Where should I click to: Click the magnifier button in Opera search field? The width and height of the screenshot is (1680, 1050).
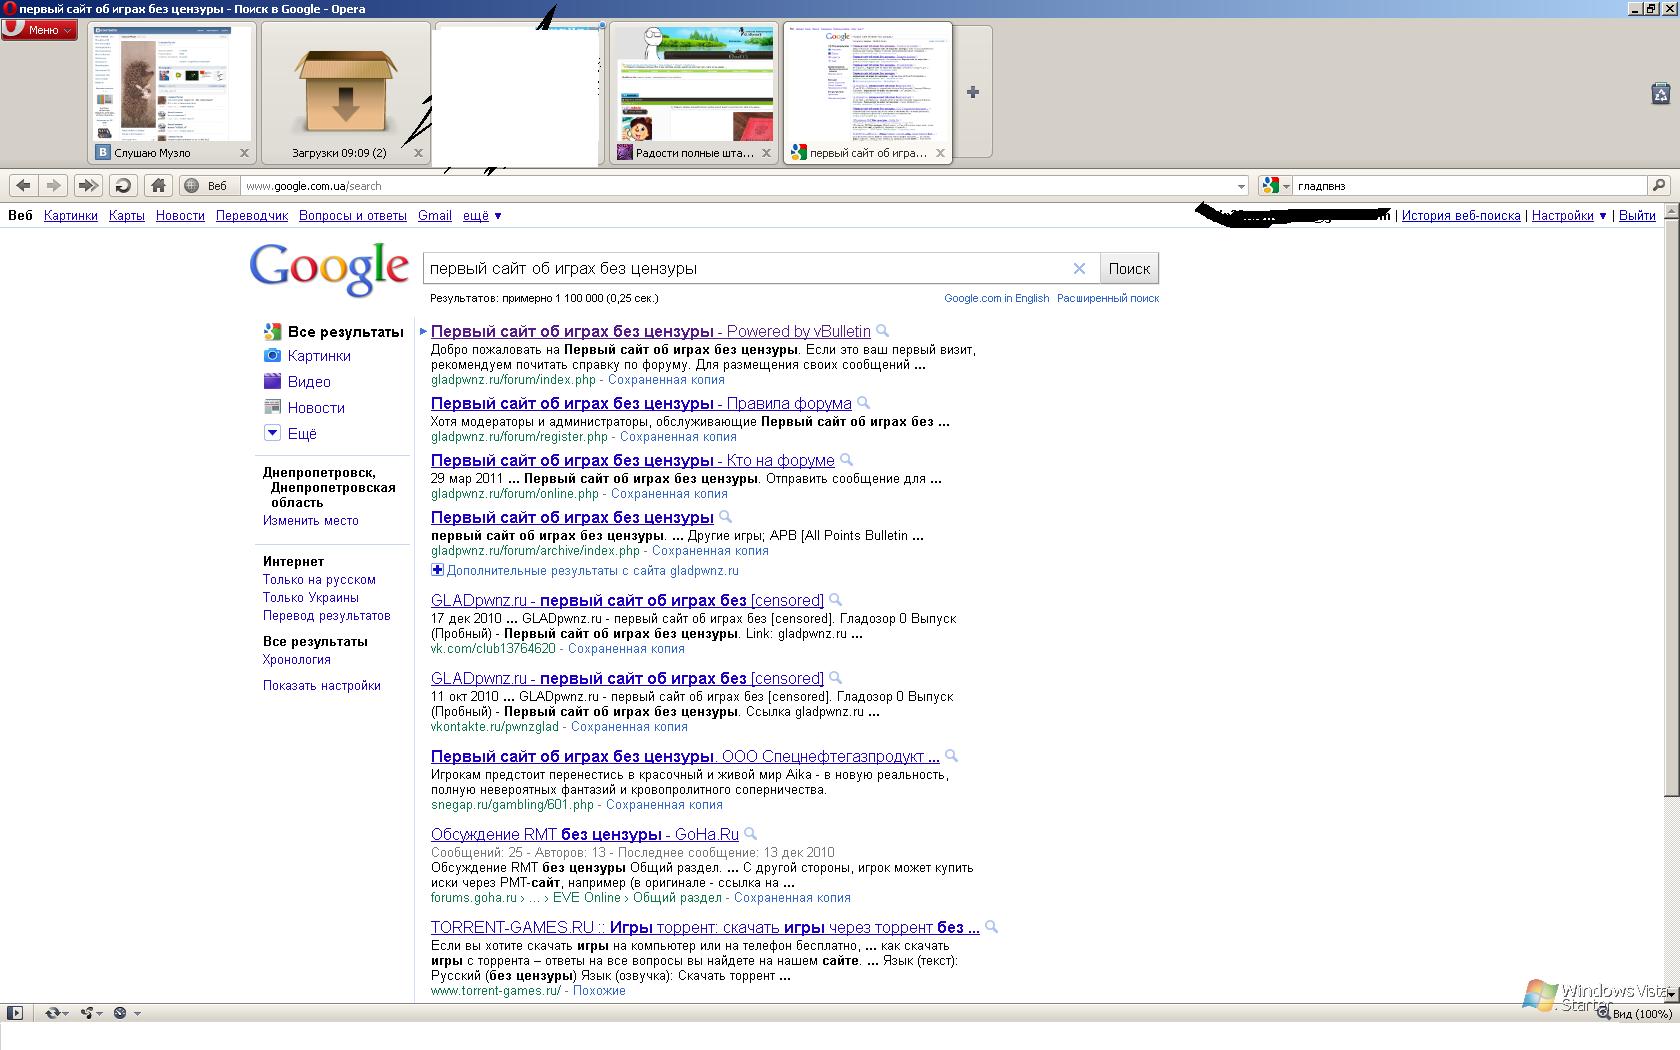[x=1659, y=185]
